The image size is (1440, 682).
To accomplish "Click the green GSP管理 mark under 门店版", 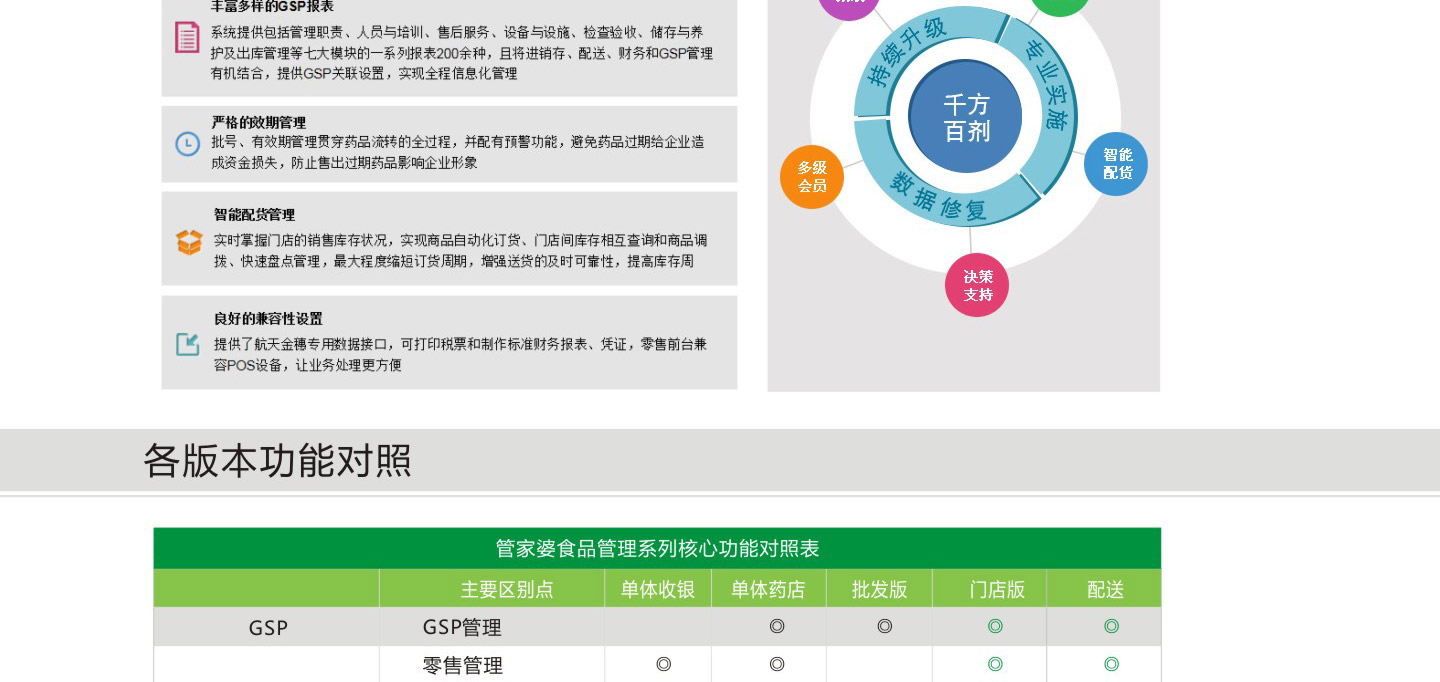I will pyautogui.click(x=995, y=627).
